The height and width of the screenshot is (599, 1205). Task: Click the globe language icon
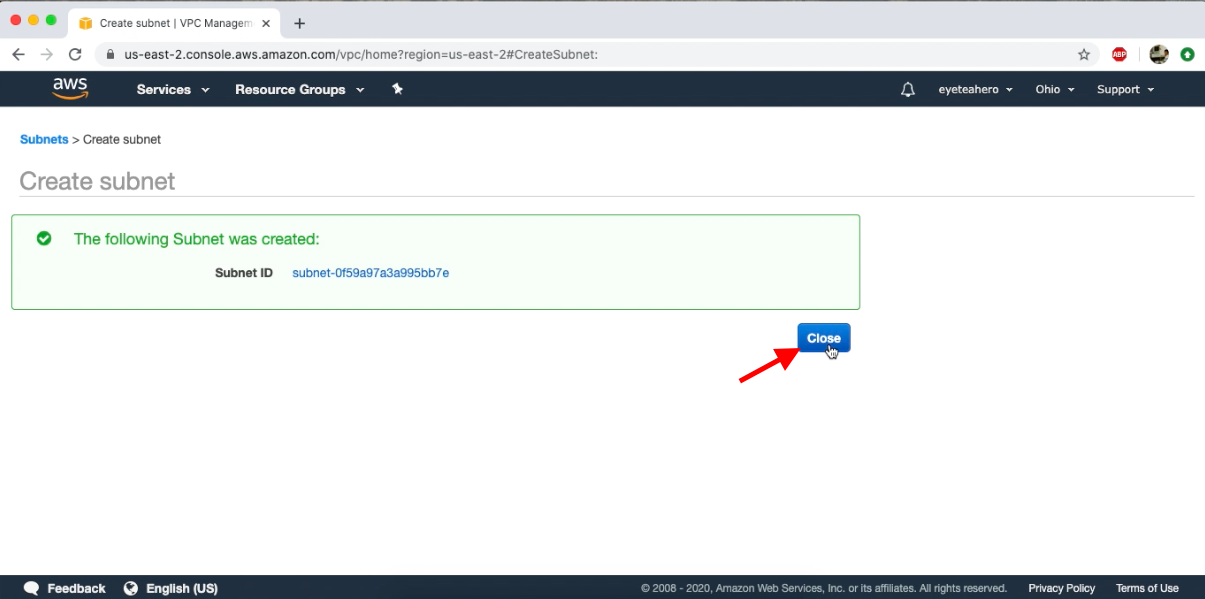tap(131, 588)
